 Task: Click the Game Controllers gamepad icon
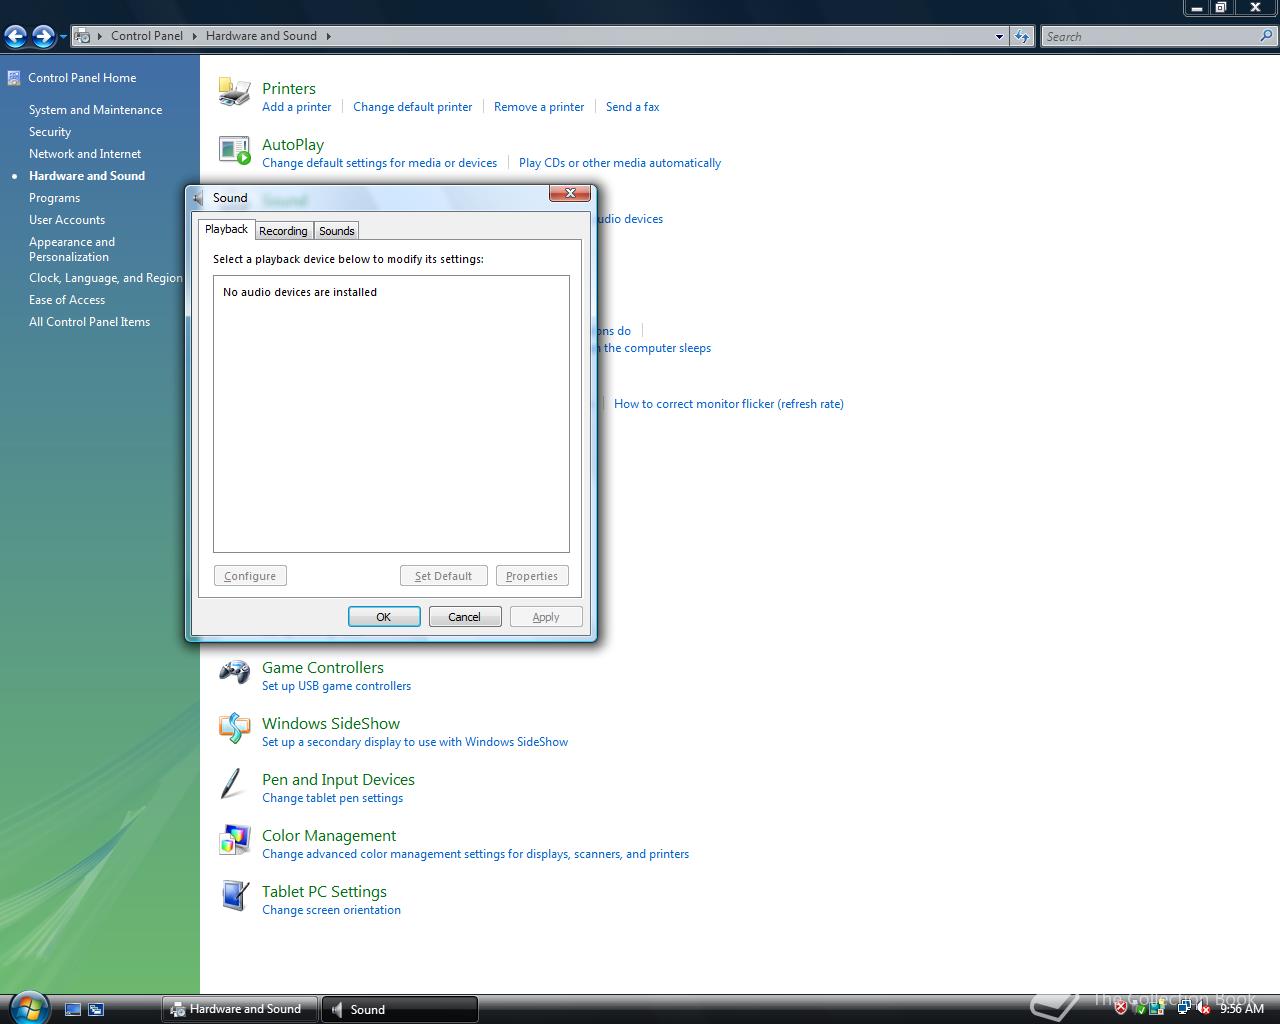coord(234,672)
